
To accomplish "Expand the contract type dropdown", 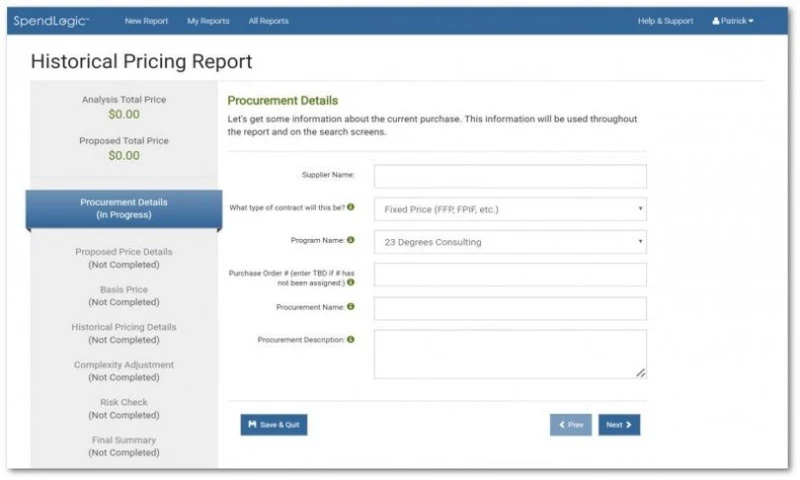I will (x=510, y=209).
